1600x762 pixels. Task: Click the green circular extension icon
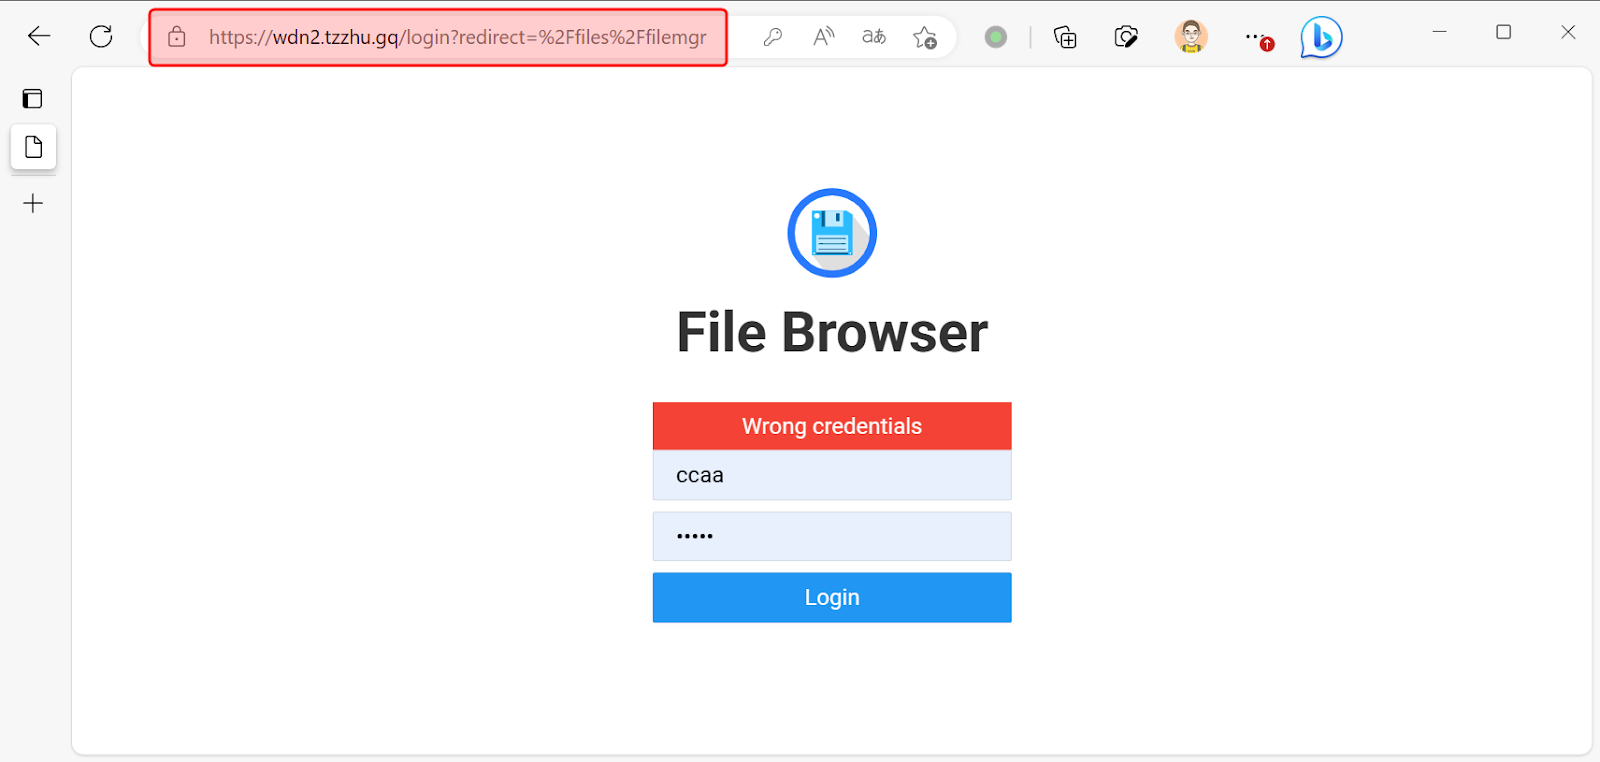click(x=995, y=38)
